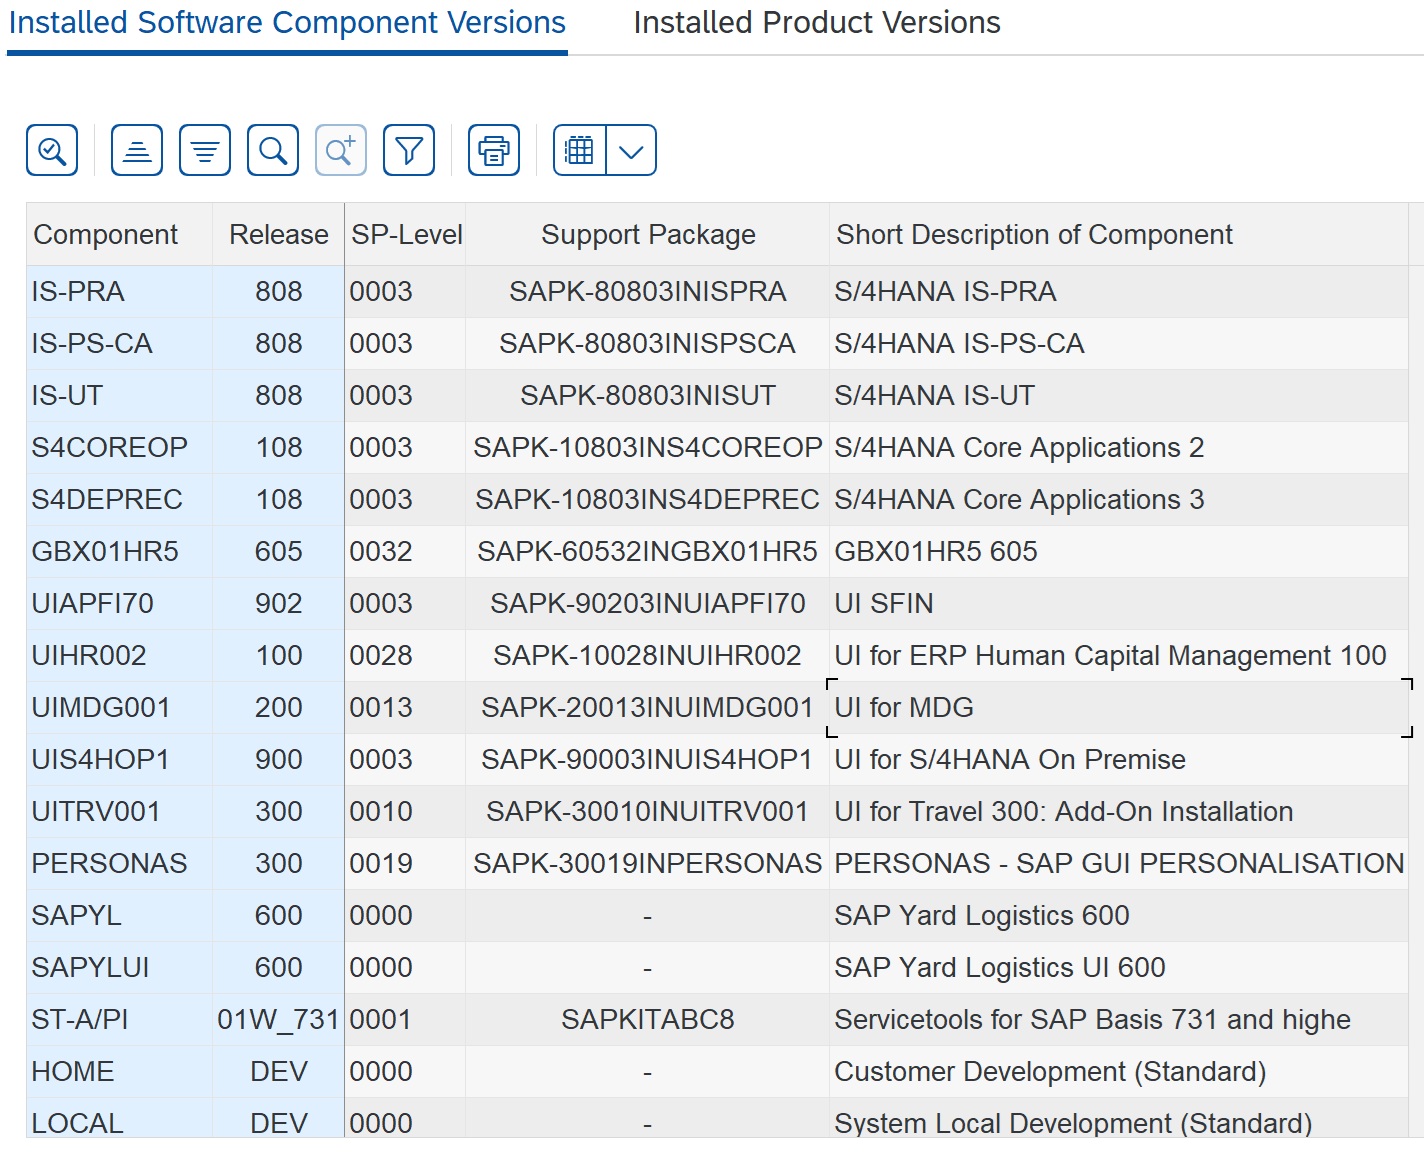Click the Print icon
The height and width of the screenshot is (1161, 1424).
point(494,150)
